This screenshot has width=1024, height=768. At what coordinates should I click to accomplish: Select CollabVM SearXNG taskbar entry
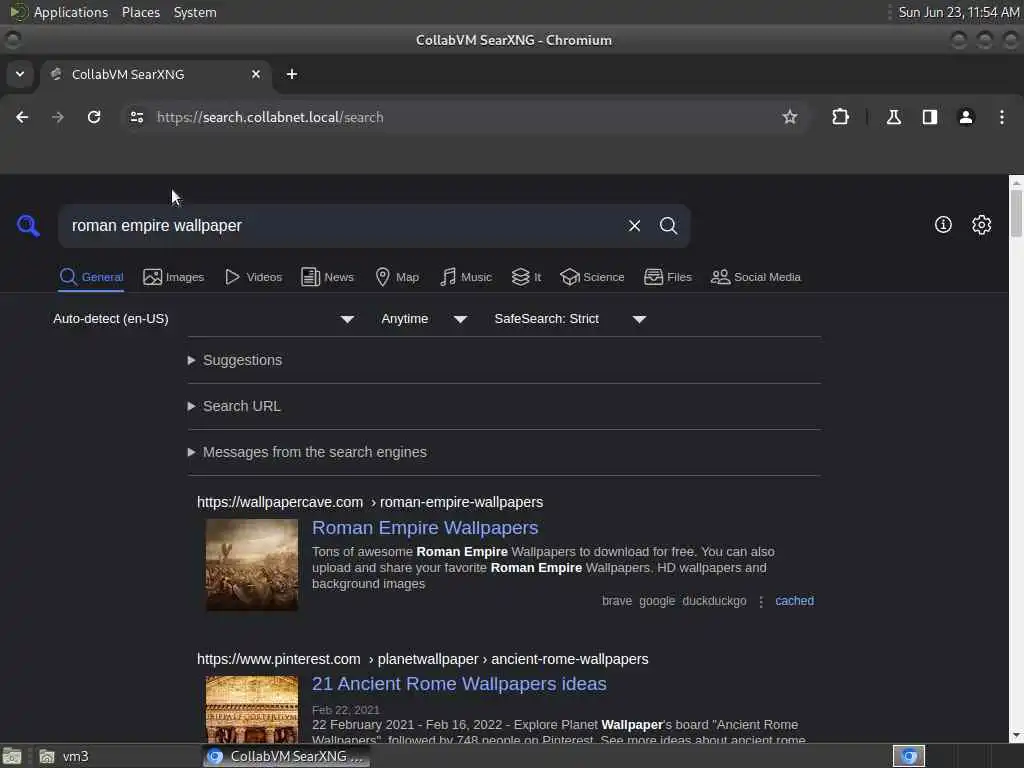coord(286,756)
